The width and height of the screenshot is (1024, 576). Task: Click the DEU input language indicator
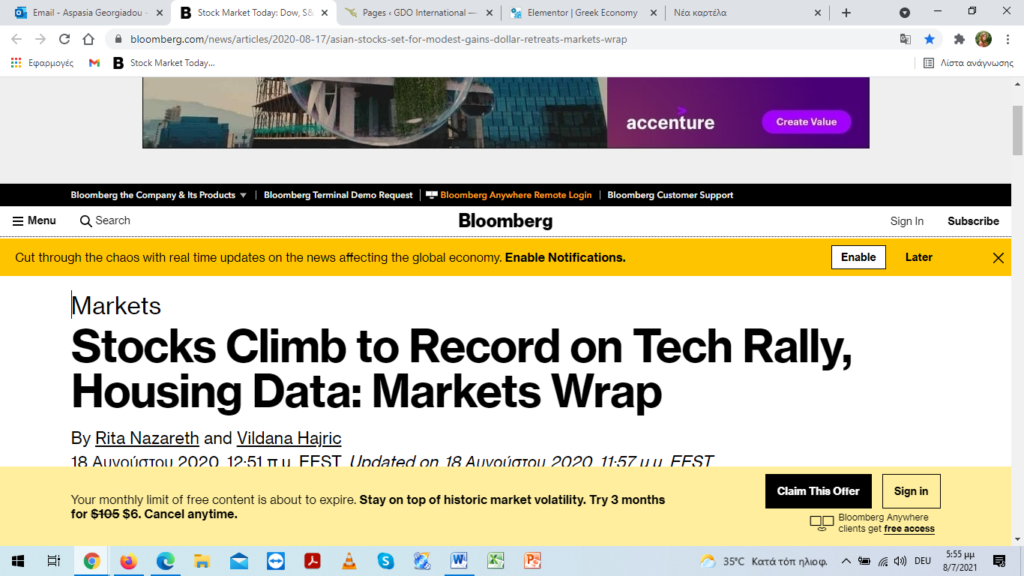tap(922, 561)
